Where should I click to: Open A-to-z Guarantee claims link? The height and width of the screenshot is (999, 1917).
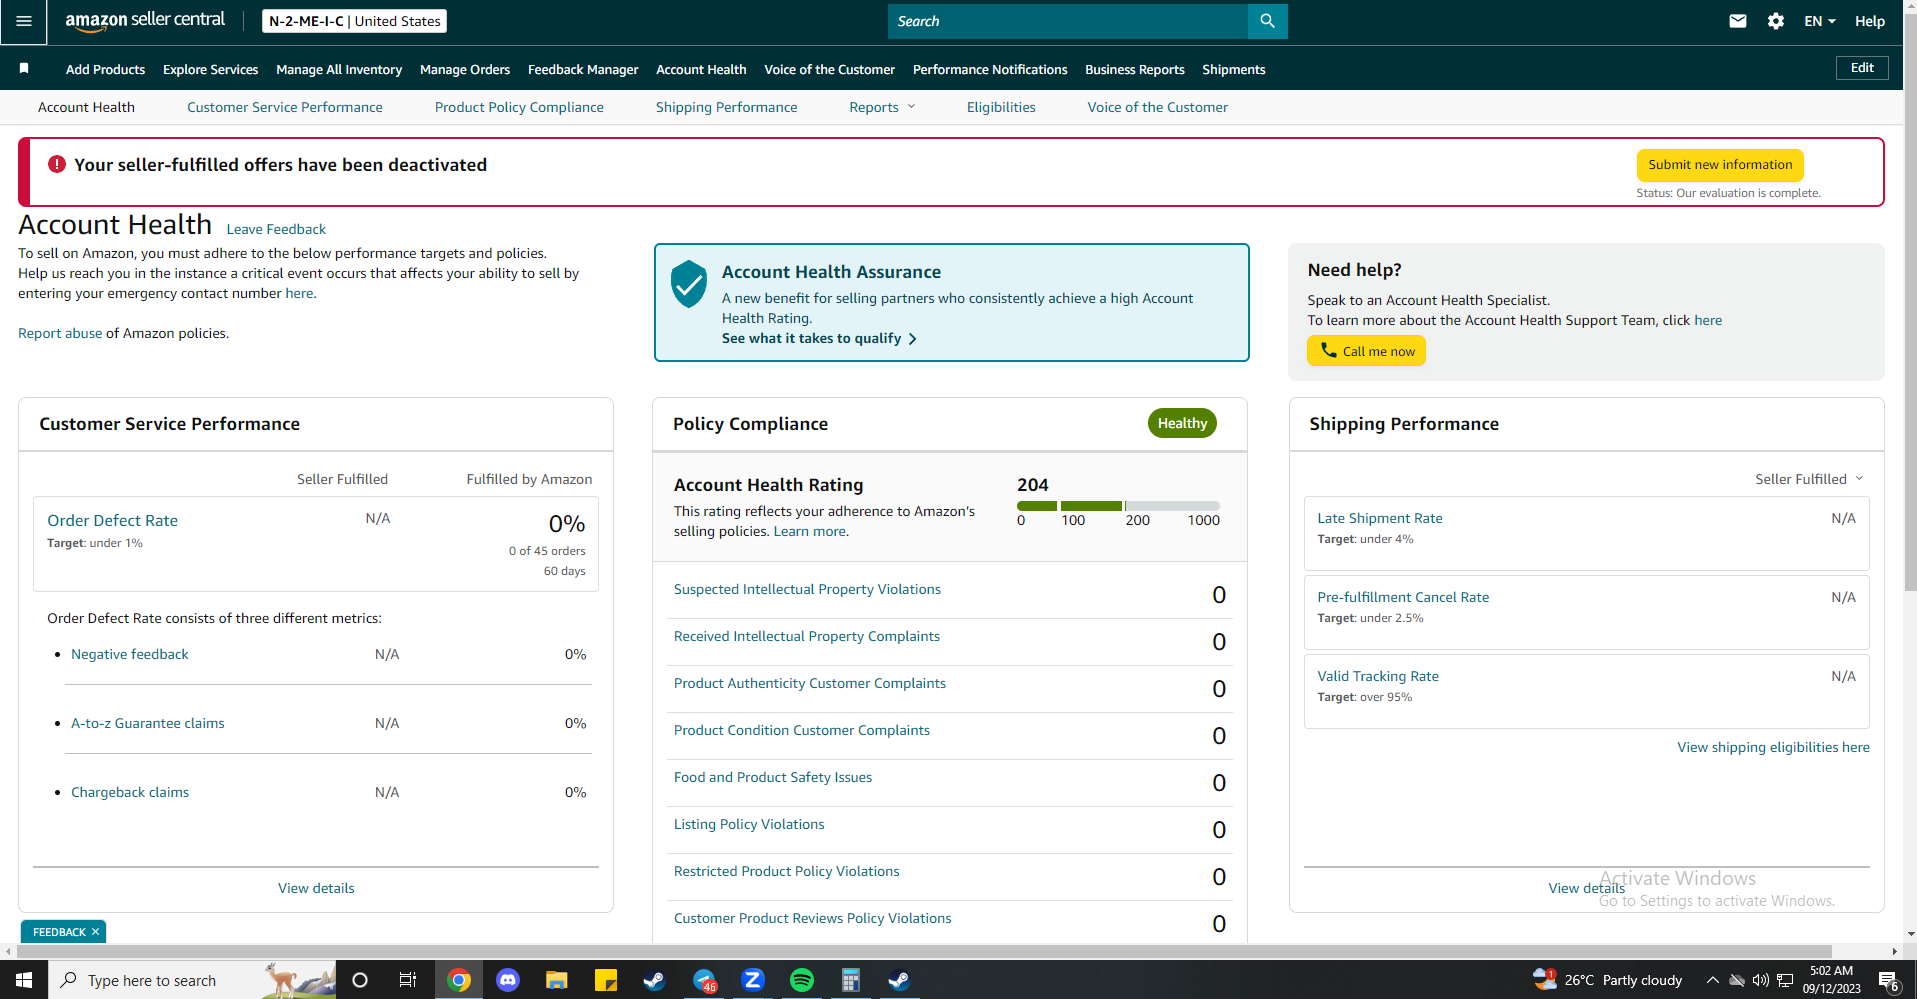point(148,723)
